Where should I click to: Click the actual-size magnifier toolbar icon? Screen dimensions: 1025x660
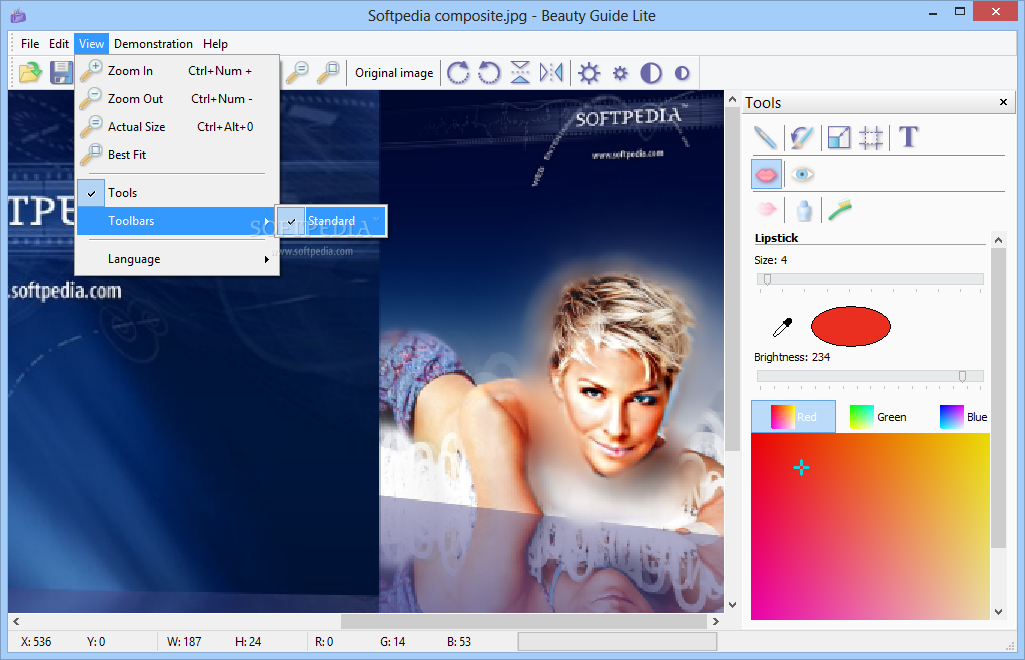[x=297, y=73]
